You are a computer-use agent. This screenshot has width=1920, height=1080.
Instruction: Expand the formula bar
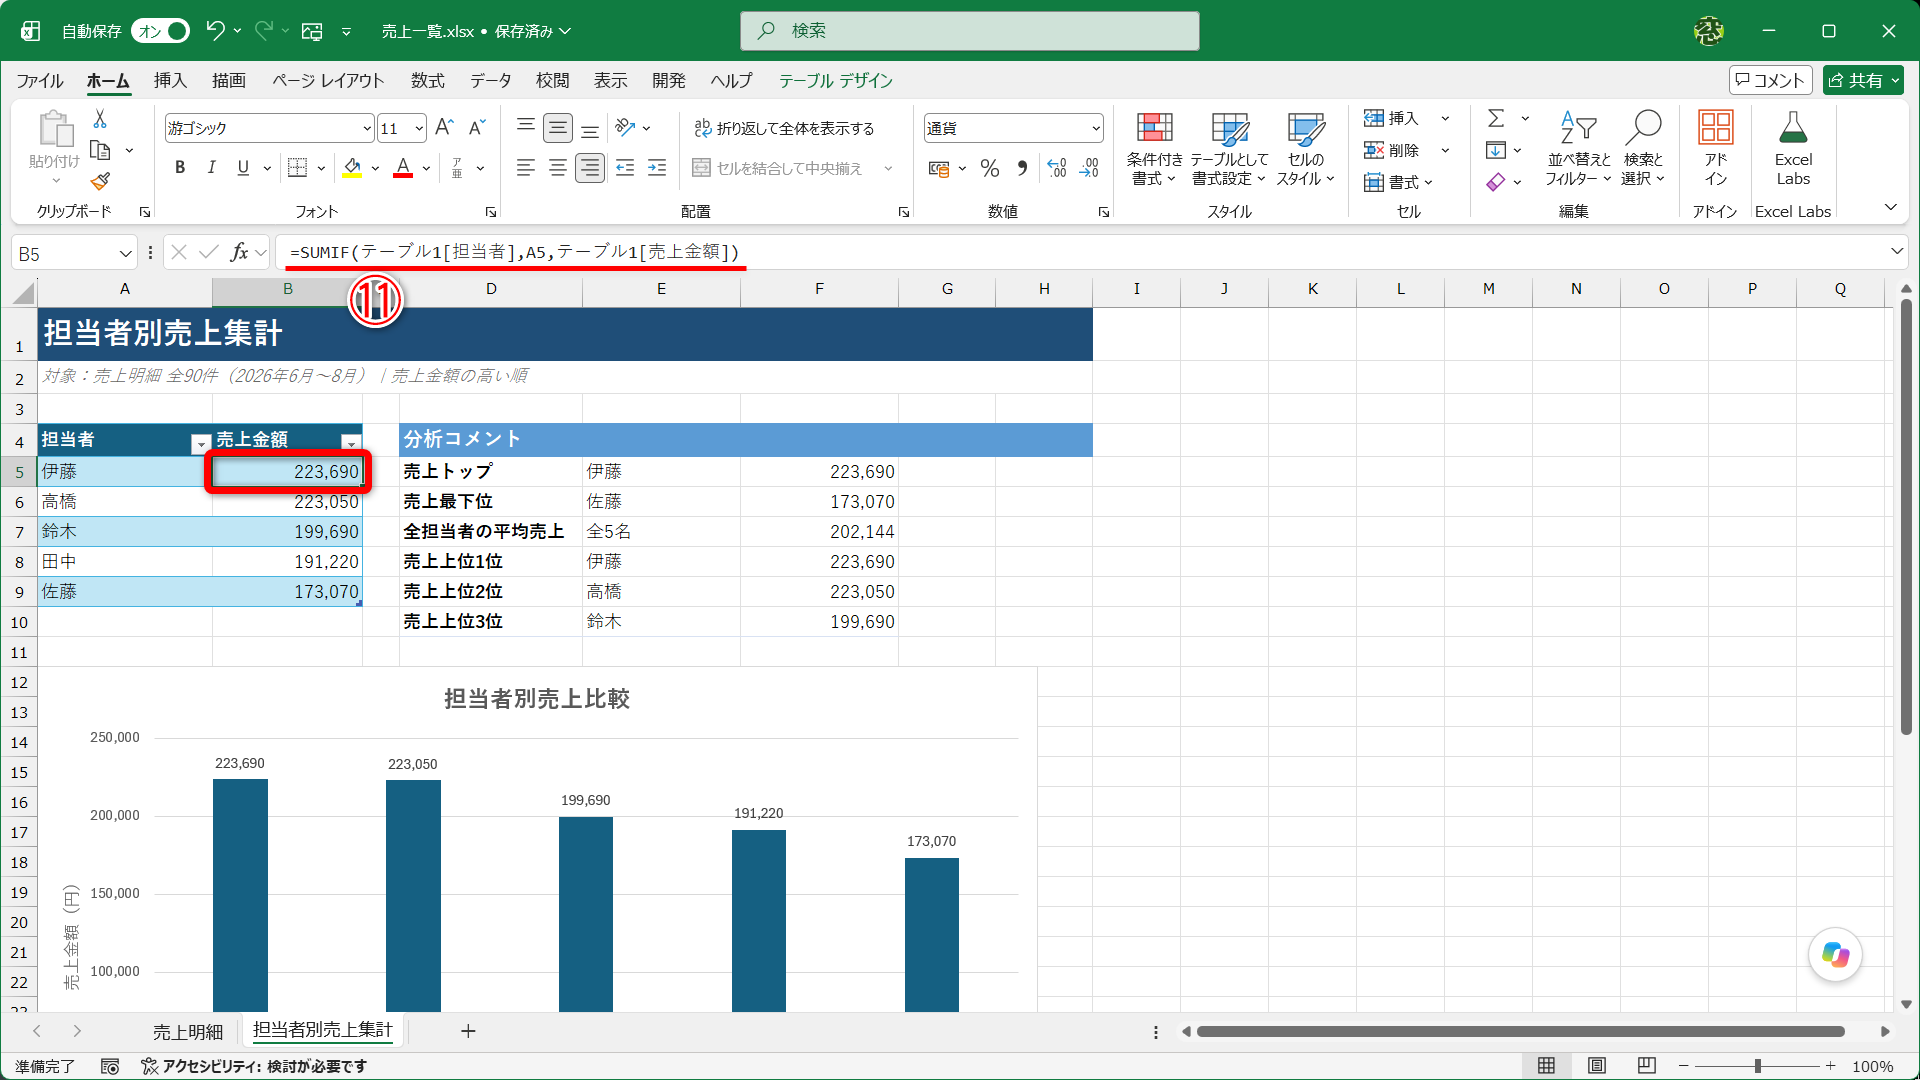[x=1896, y=252]
